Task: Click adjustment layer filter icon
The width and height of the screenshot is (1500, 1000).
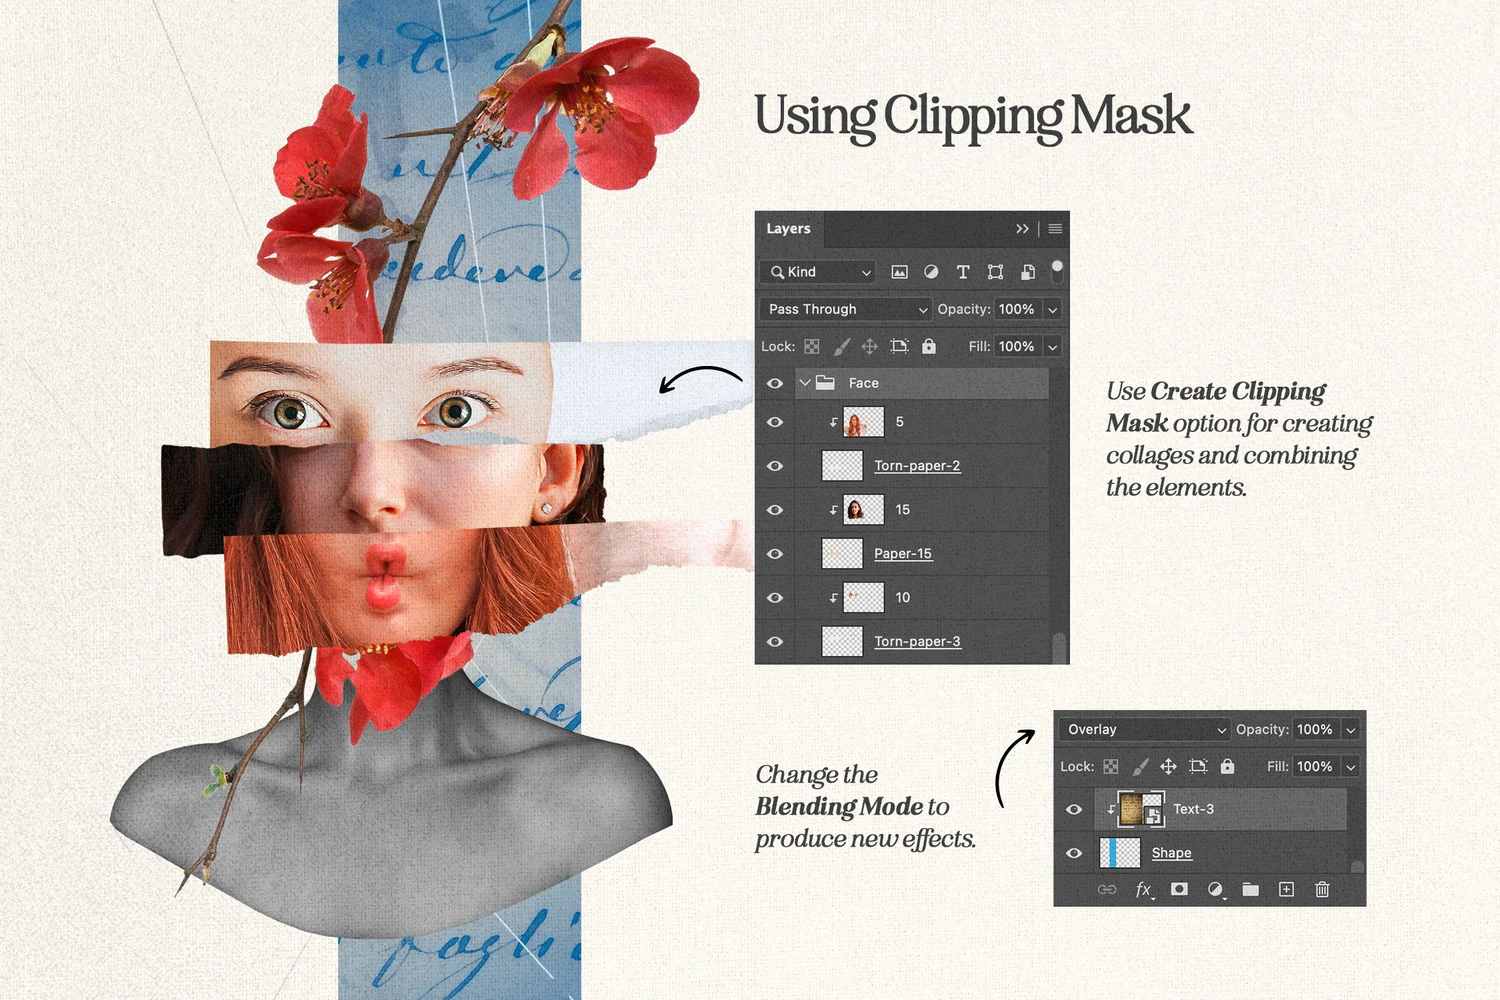Action: pyautogui.click(x=931, y=272)
